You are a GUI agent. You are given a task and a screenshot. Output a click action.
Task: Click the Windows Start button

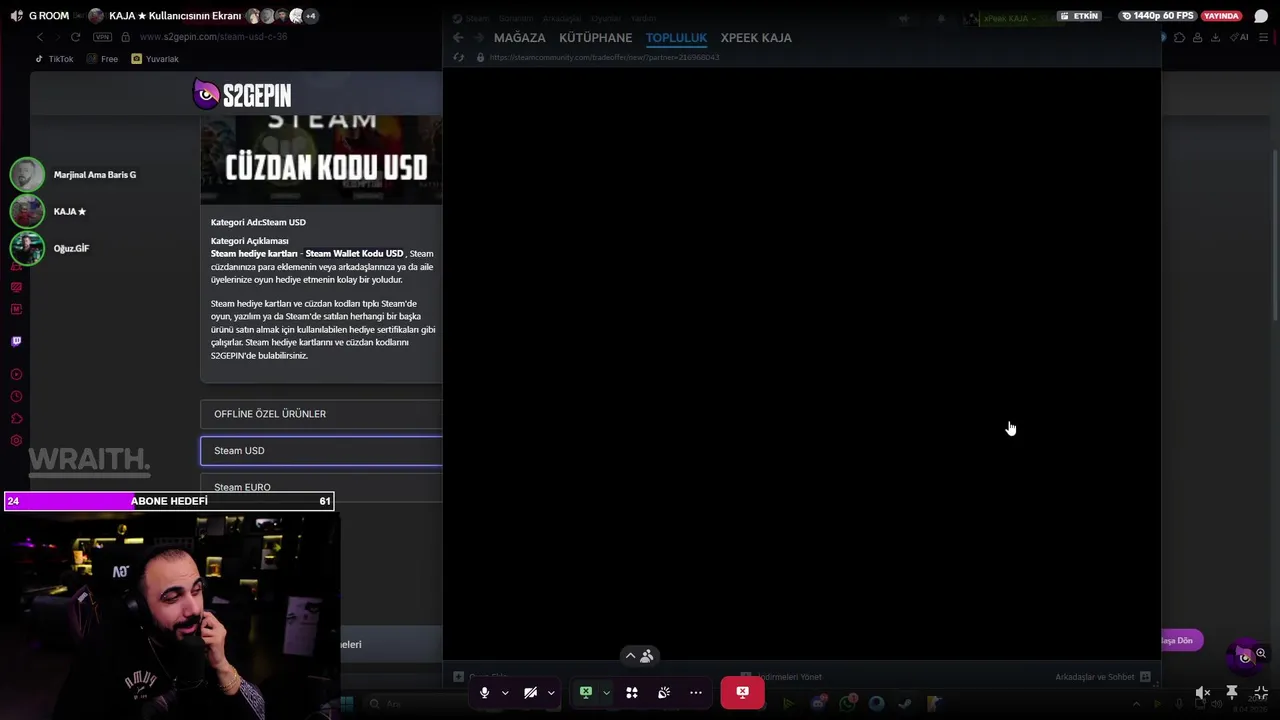346,704
